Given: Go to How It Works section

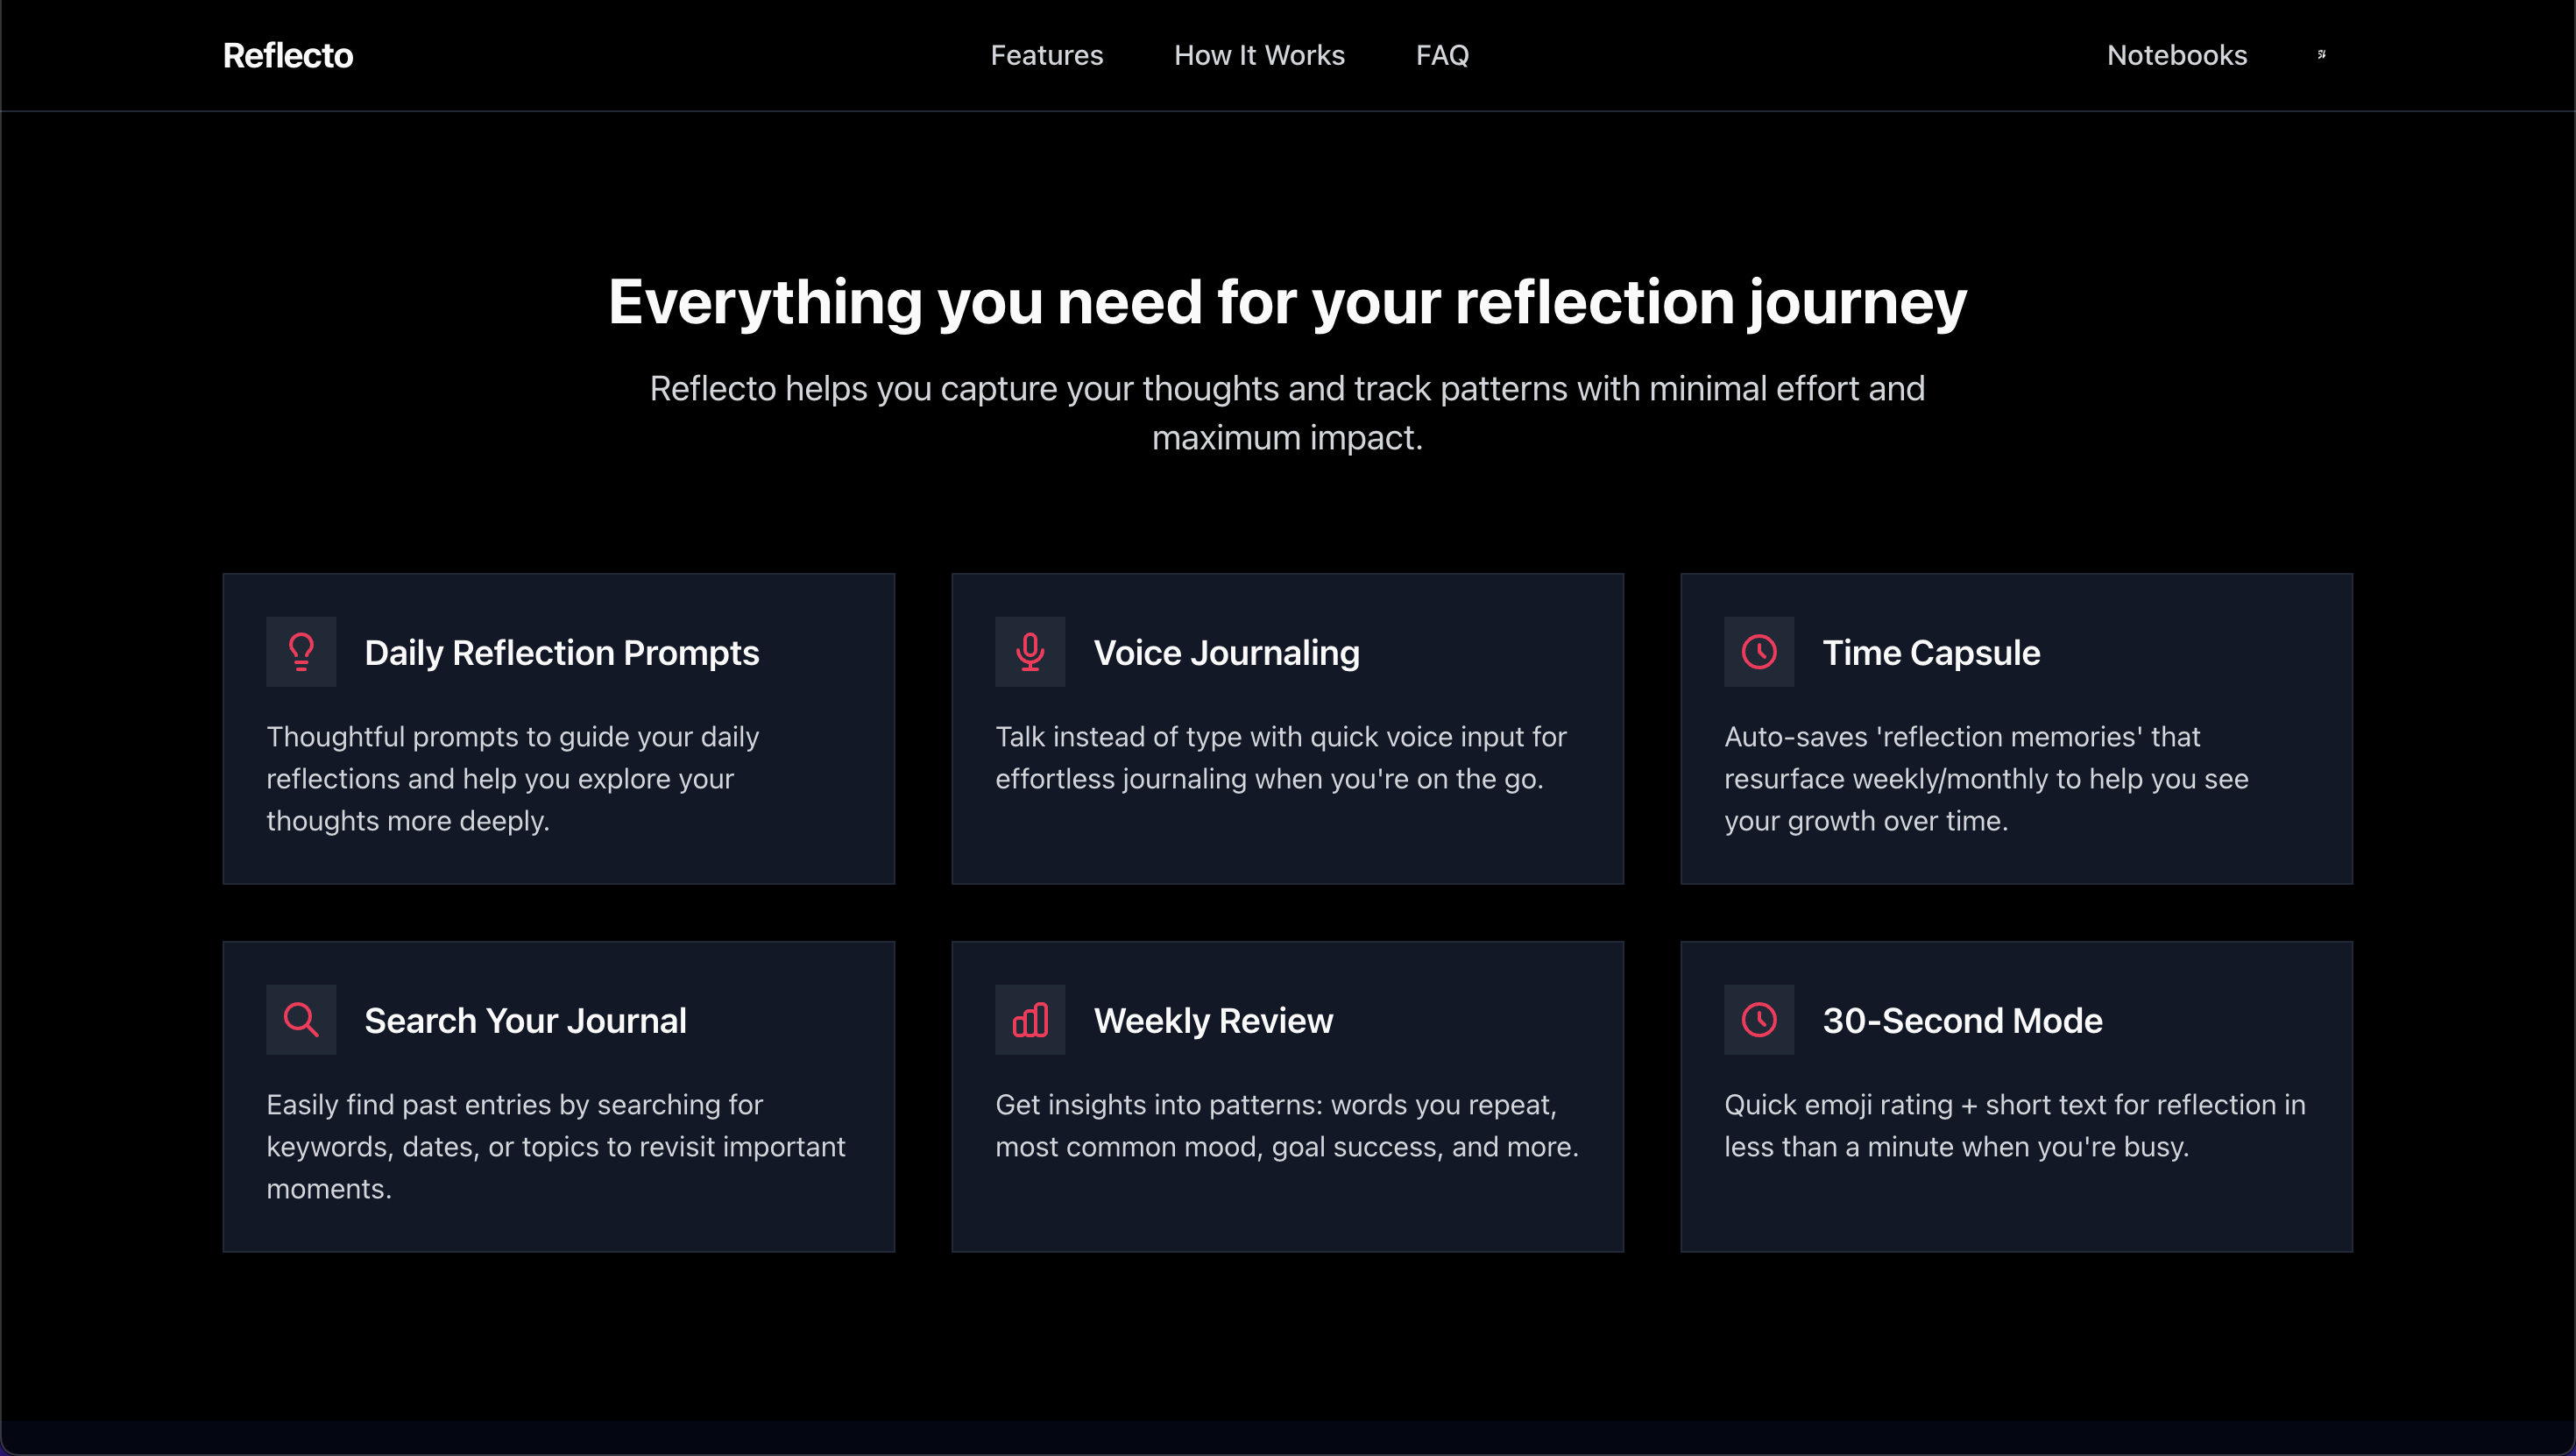Looking at the screenshot, I should [1259, 55].
